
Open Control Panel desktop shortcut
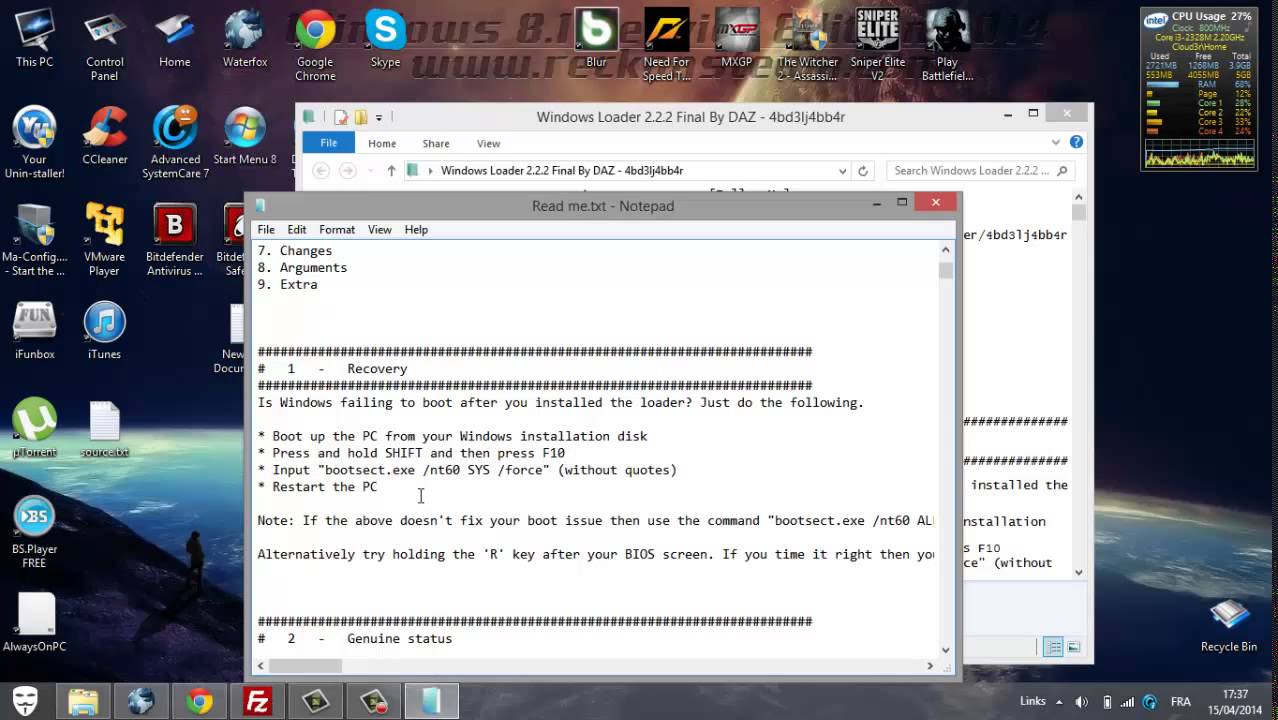(104, 46)
